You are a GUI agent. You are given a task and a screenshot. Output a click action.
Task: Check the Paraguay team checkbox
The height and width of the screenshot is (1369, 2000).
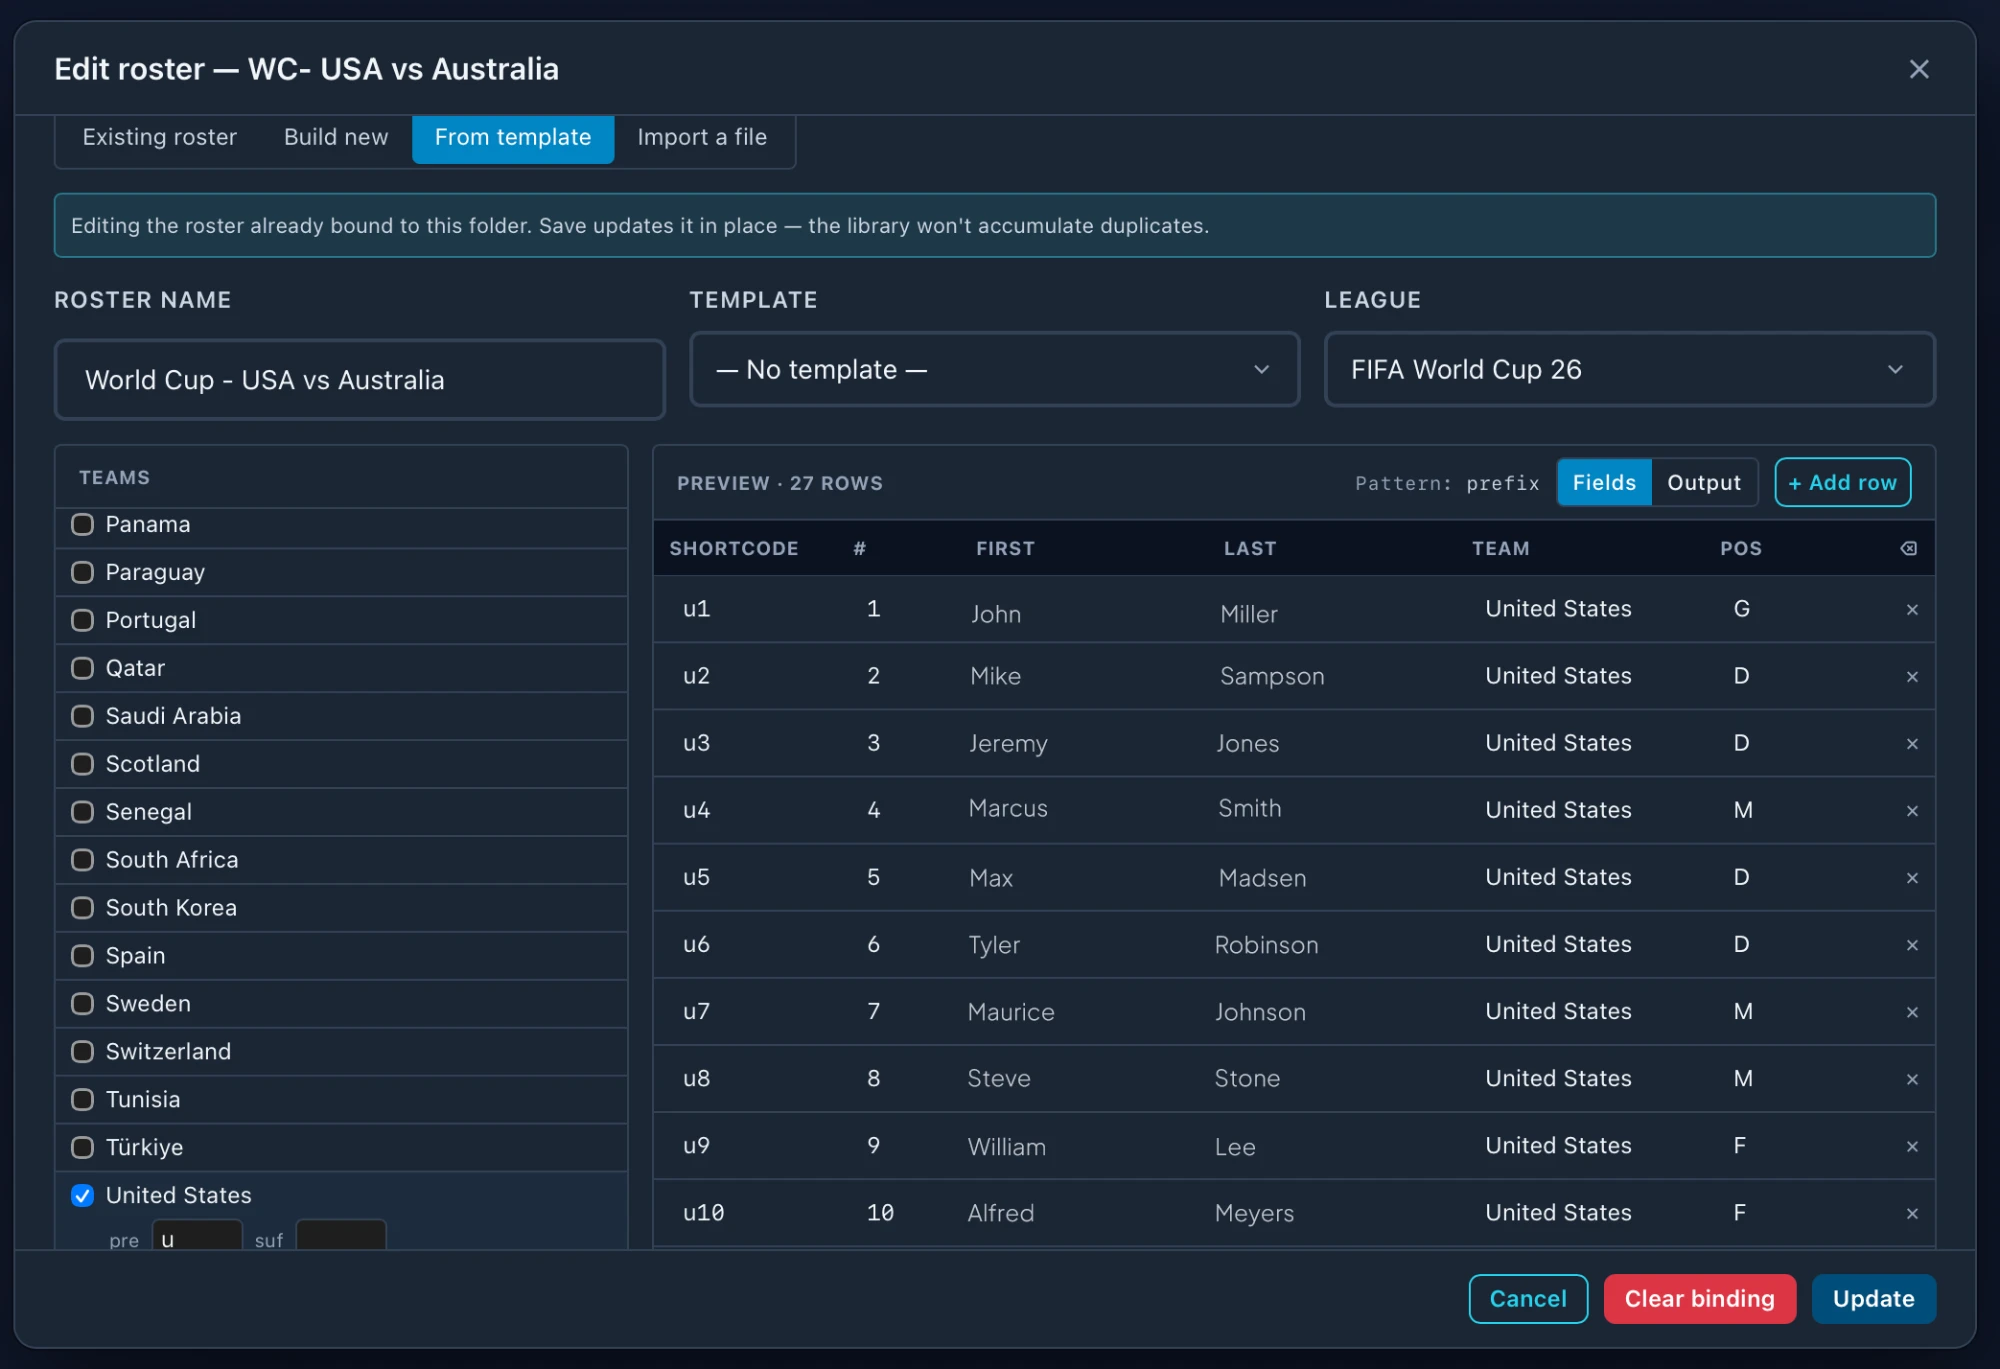82,572
